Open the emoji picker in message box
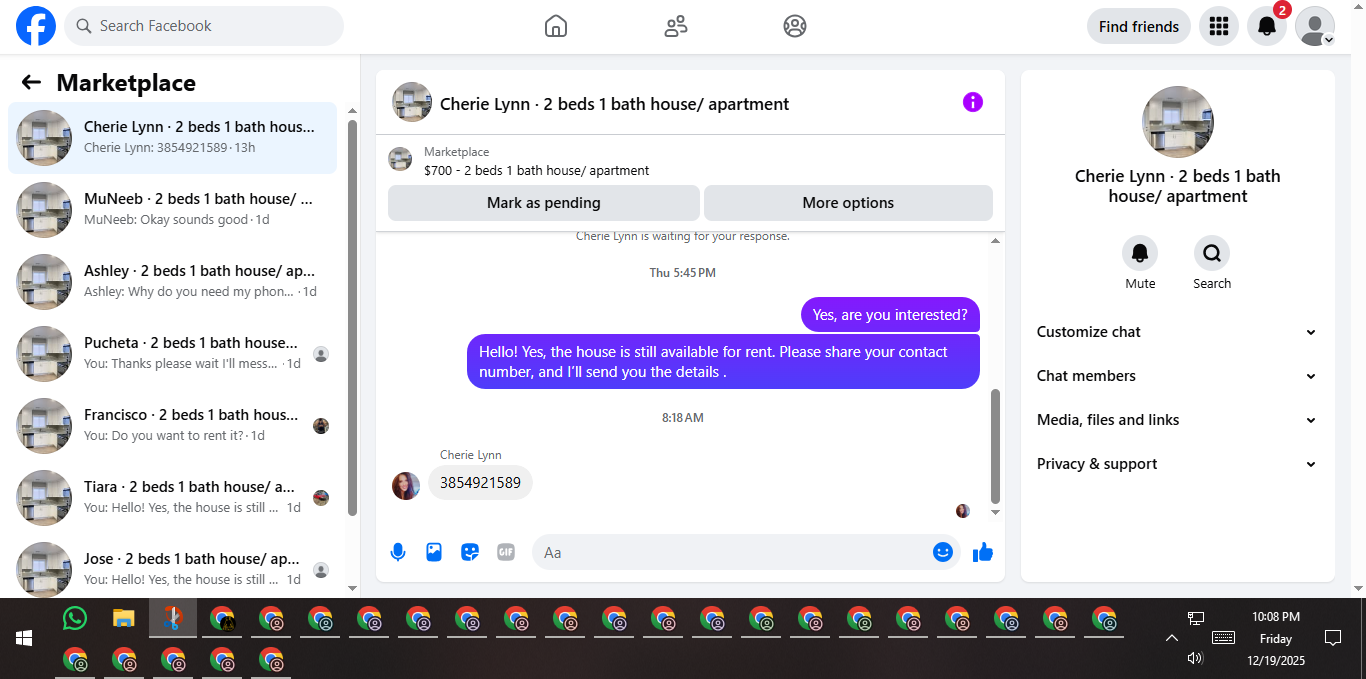1366x679 pixels. [x=943, y=552]
